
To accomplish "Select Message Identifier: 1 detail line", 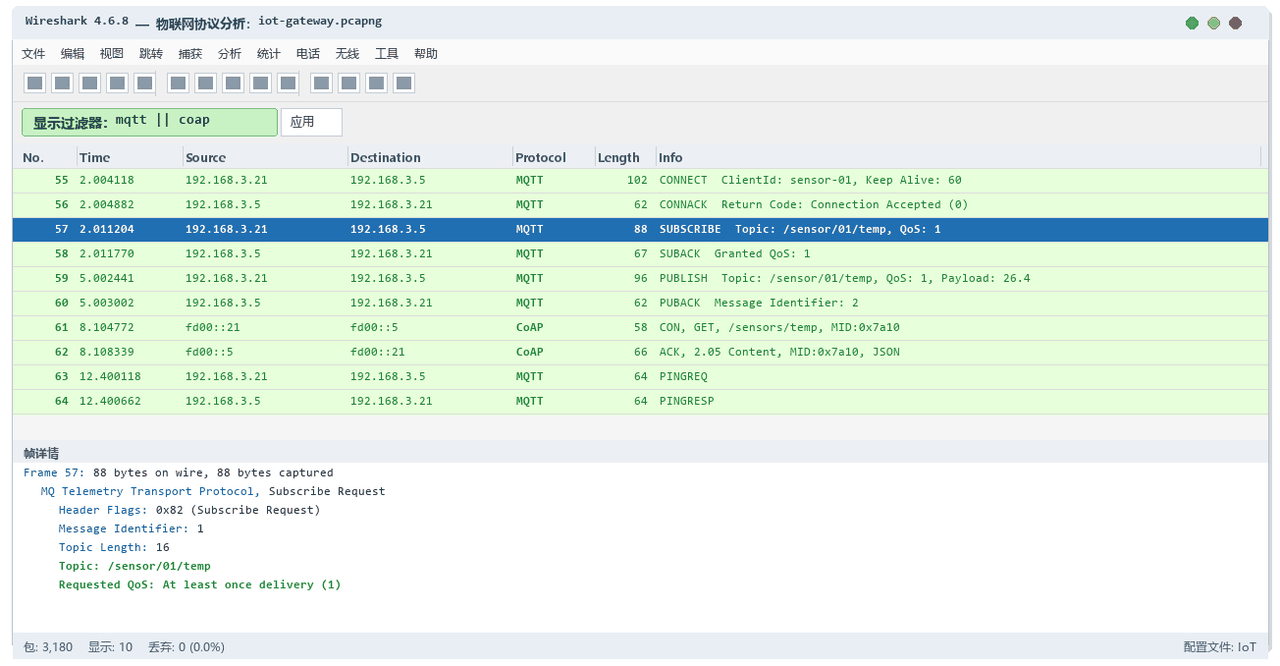I will pos(131,528).
